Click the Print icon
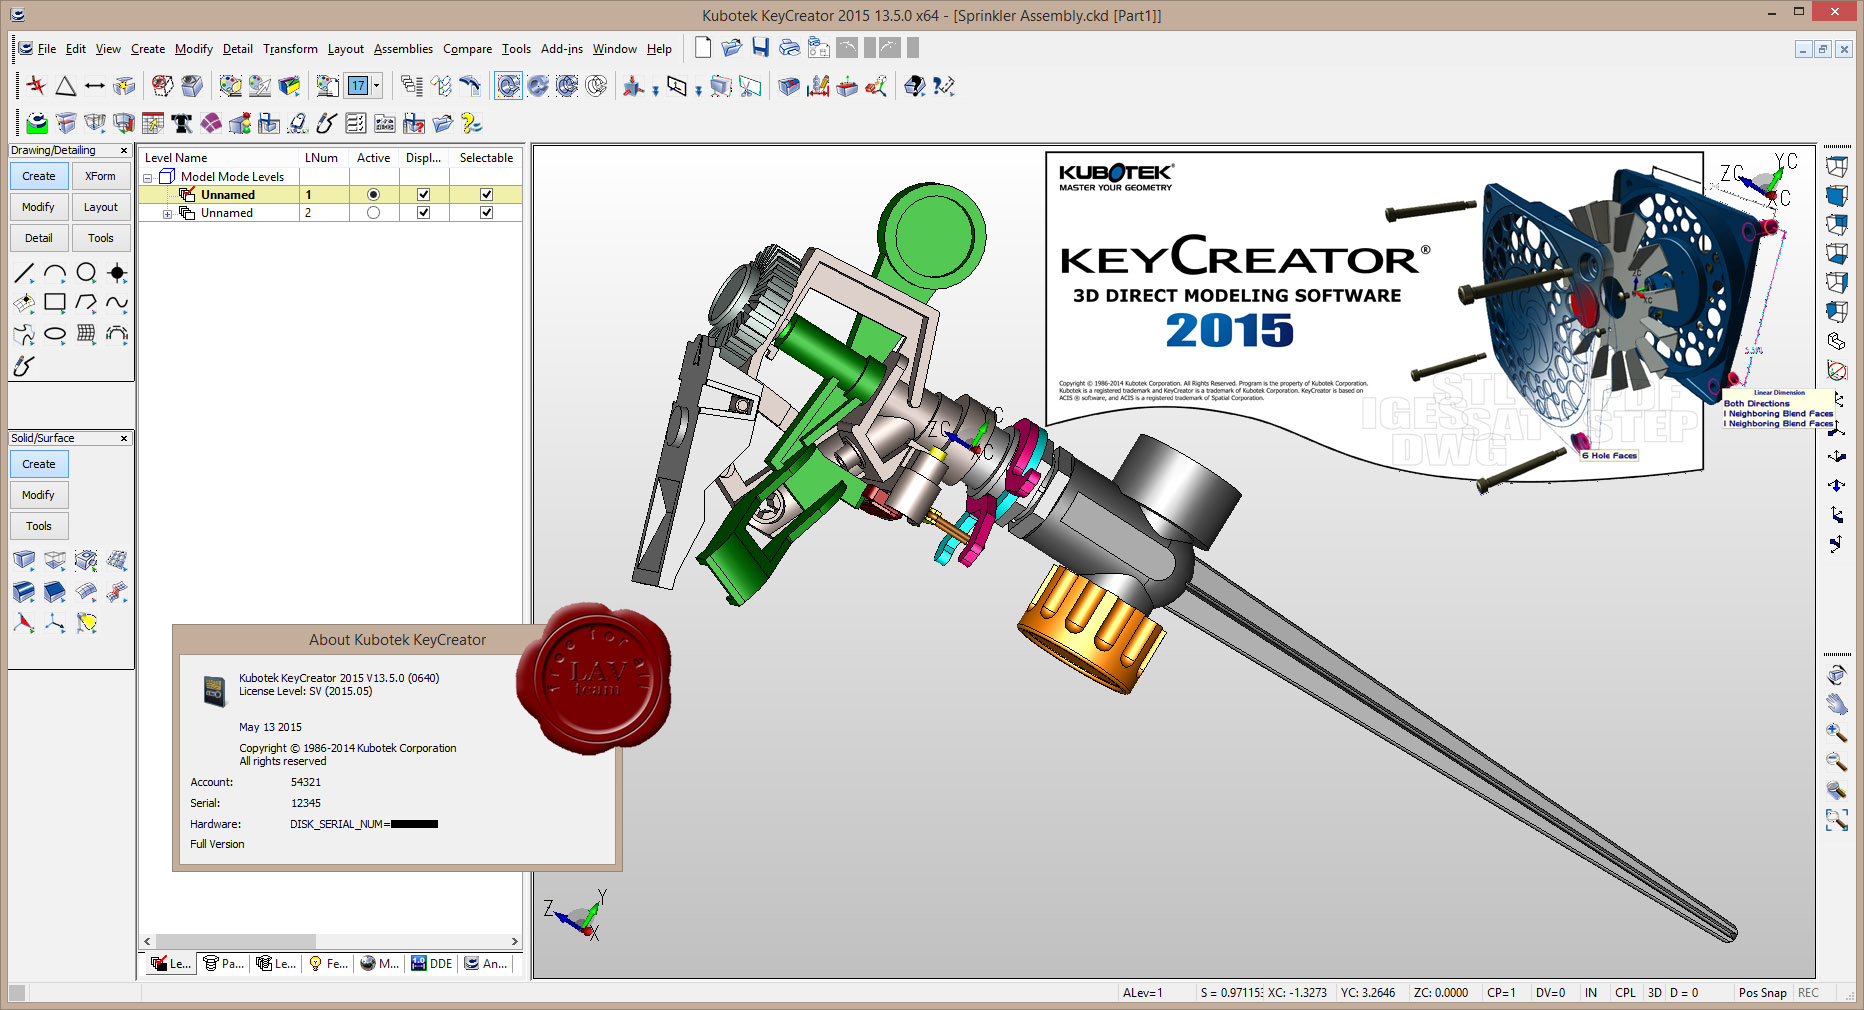Viewport: 1864px width, 1010px height. click(x=790, y=48)
